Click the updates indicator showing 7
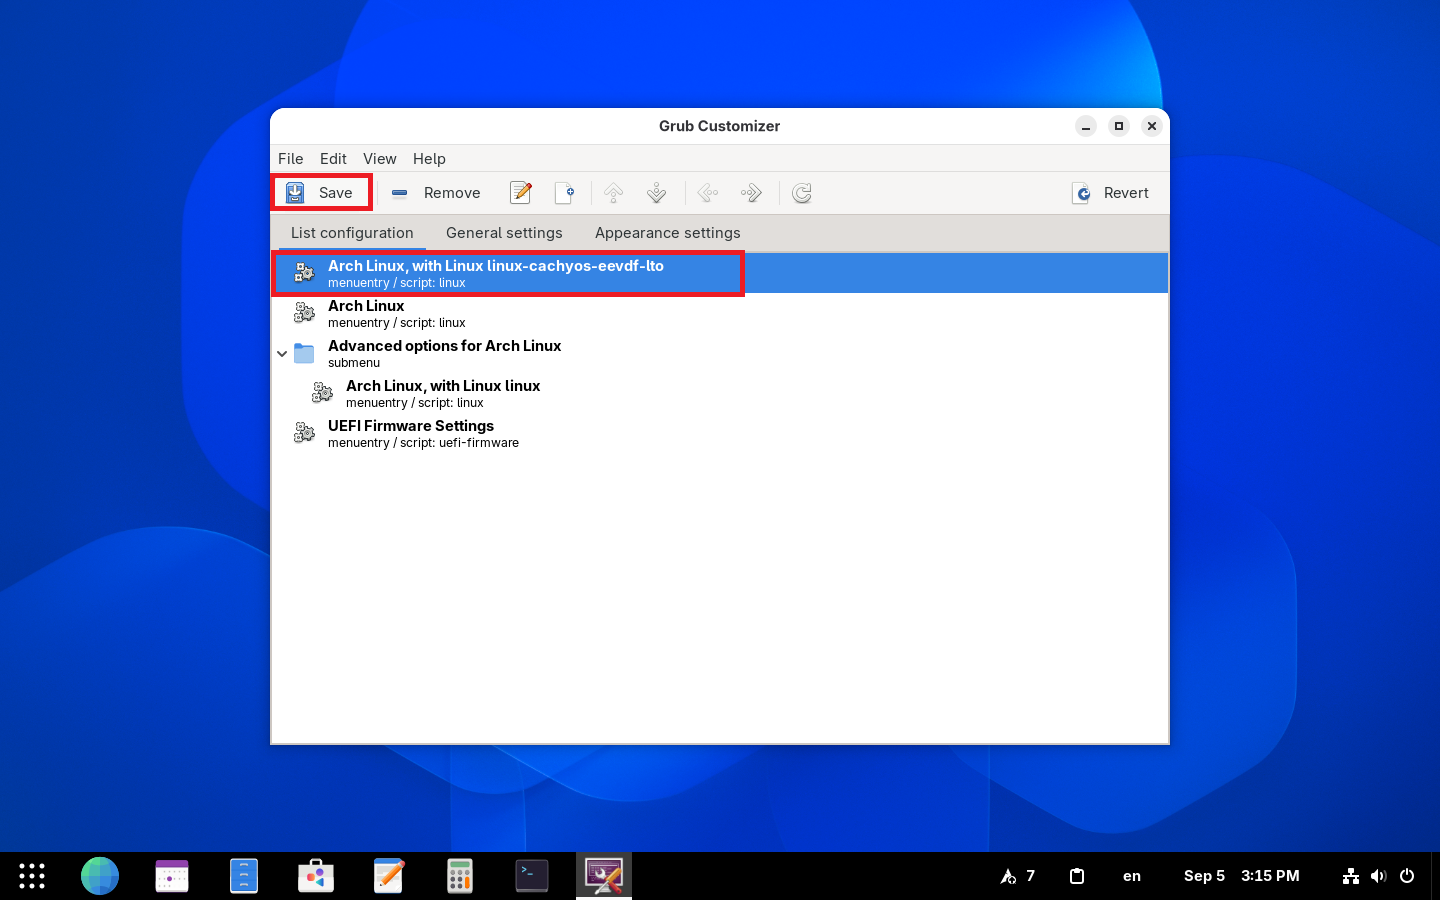This screenshot has height=900, width=1440. coord(1018,876)
